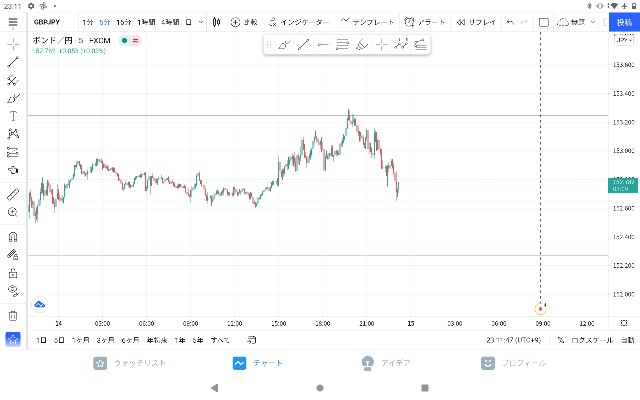Switch to 5分 interval
The image size is (640, 400).
105,22
